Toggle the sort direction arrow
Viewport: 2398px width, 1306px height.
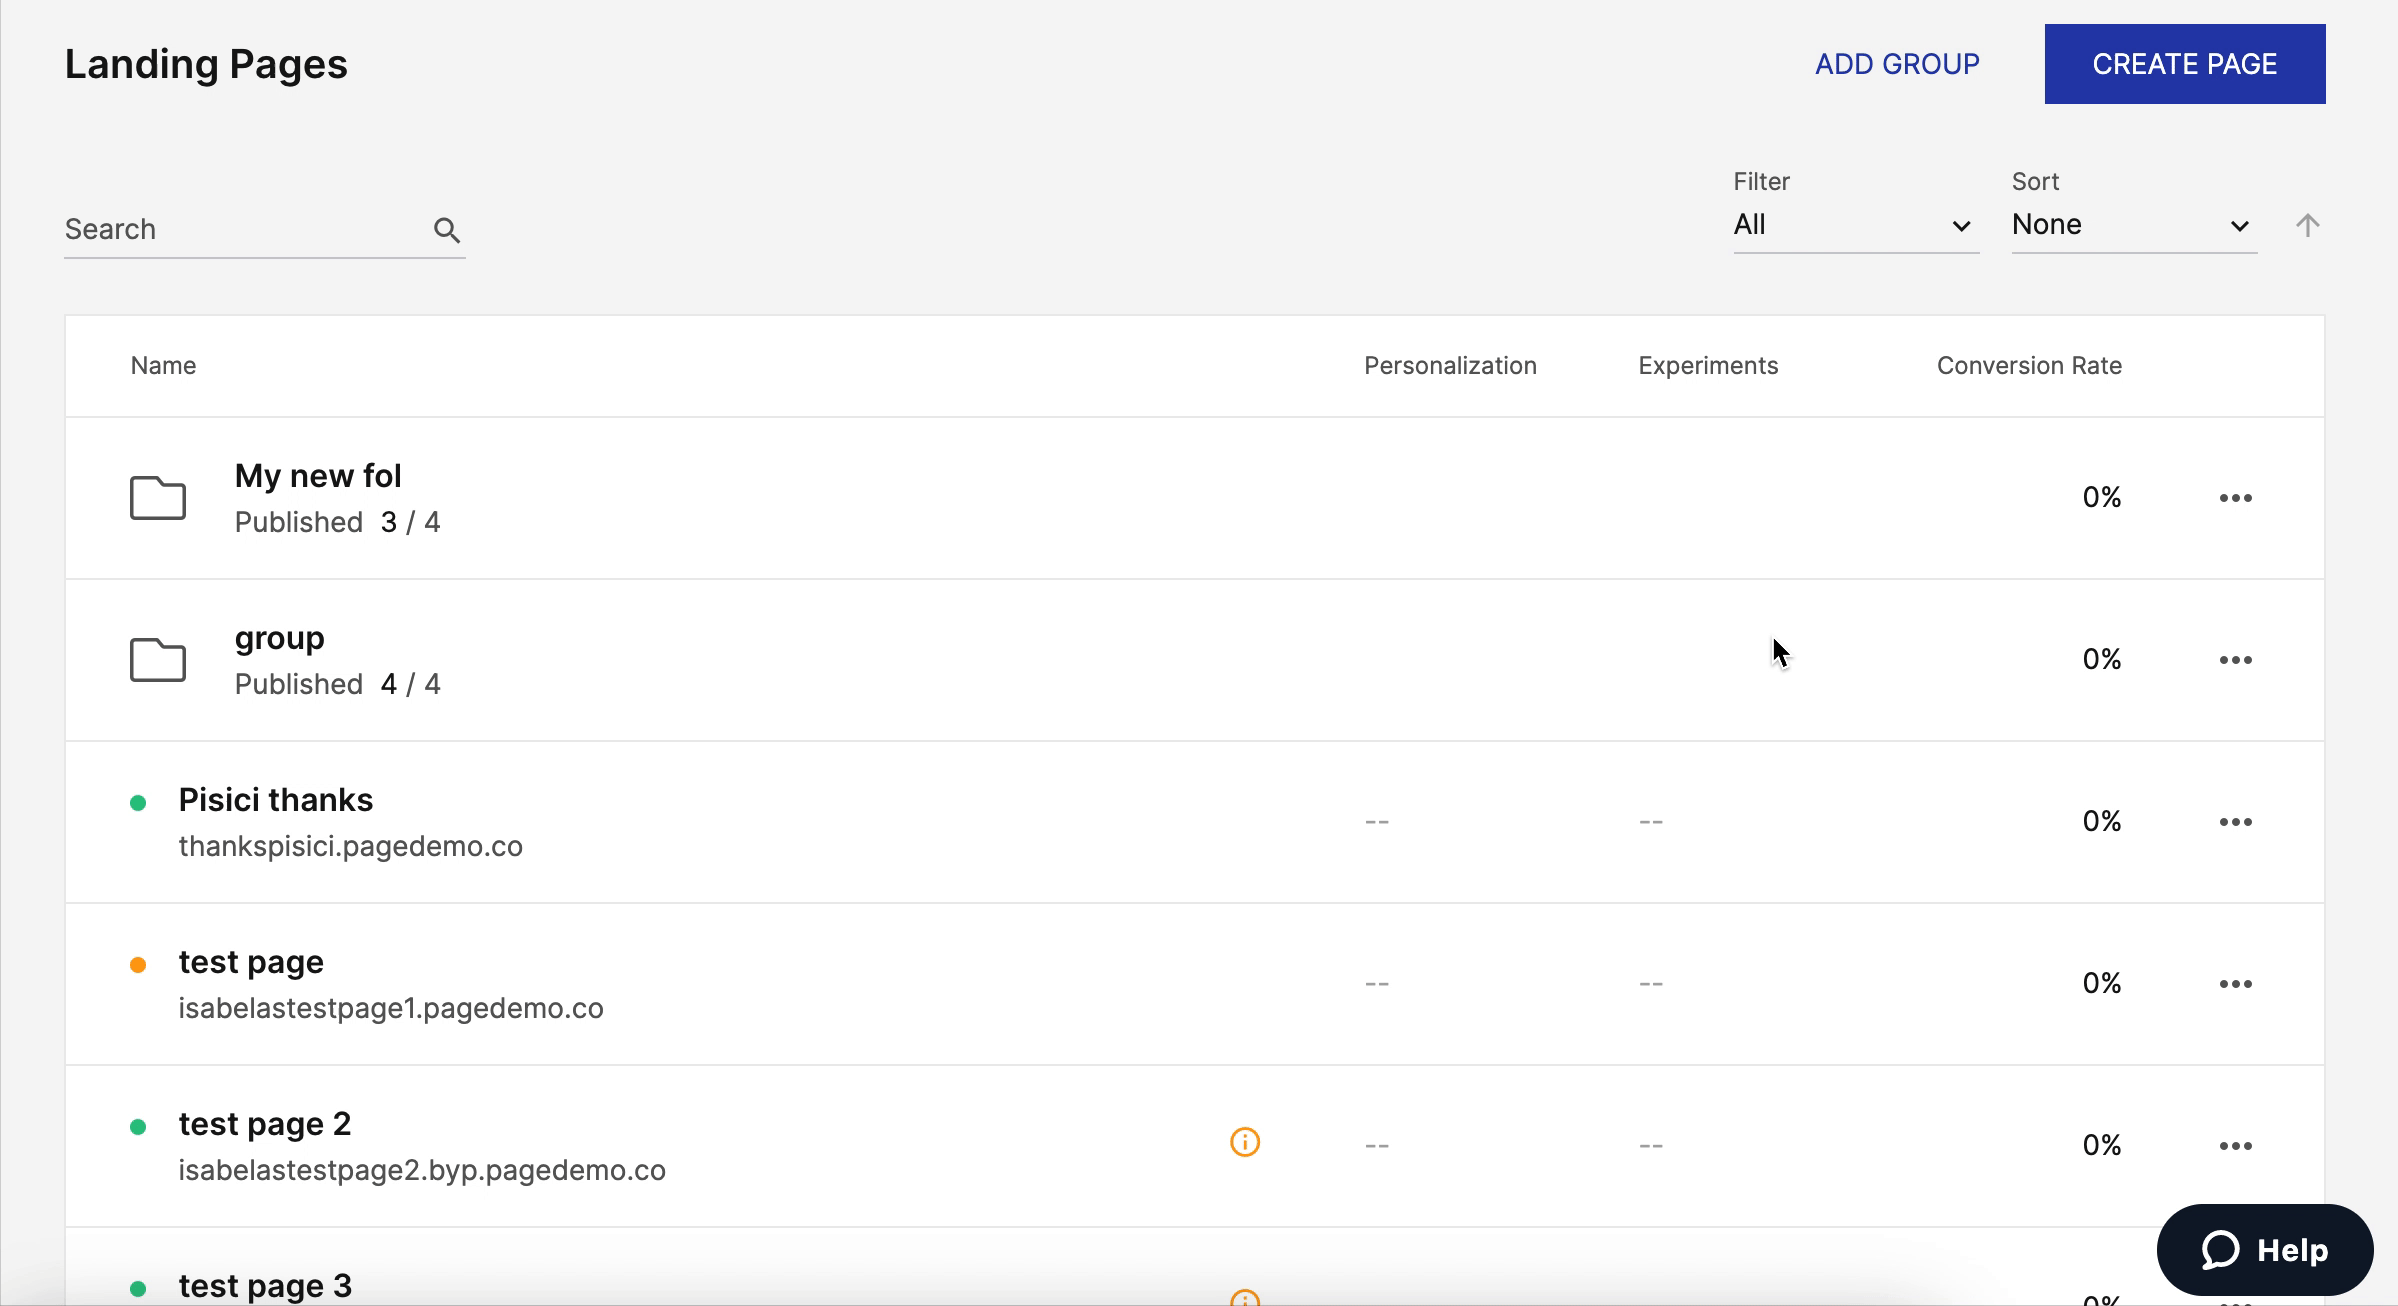coord(2307,225)
